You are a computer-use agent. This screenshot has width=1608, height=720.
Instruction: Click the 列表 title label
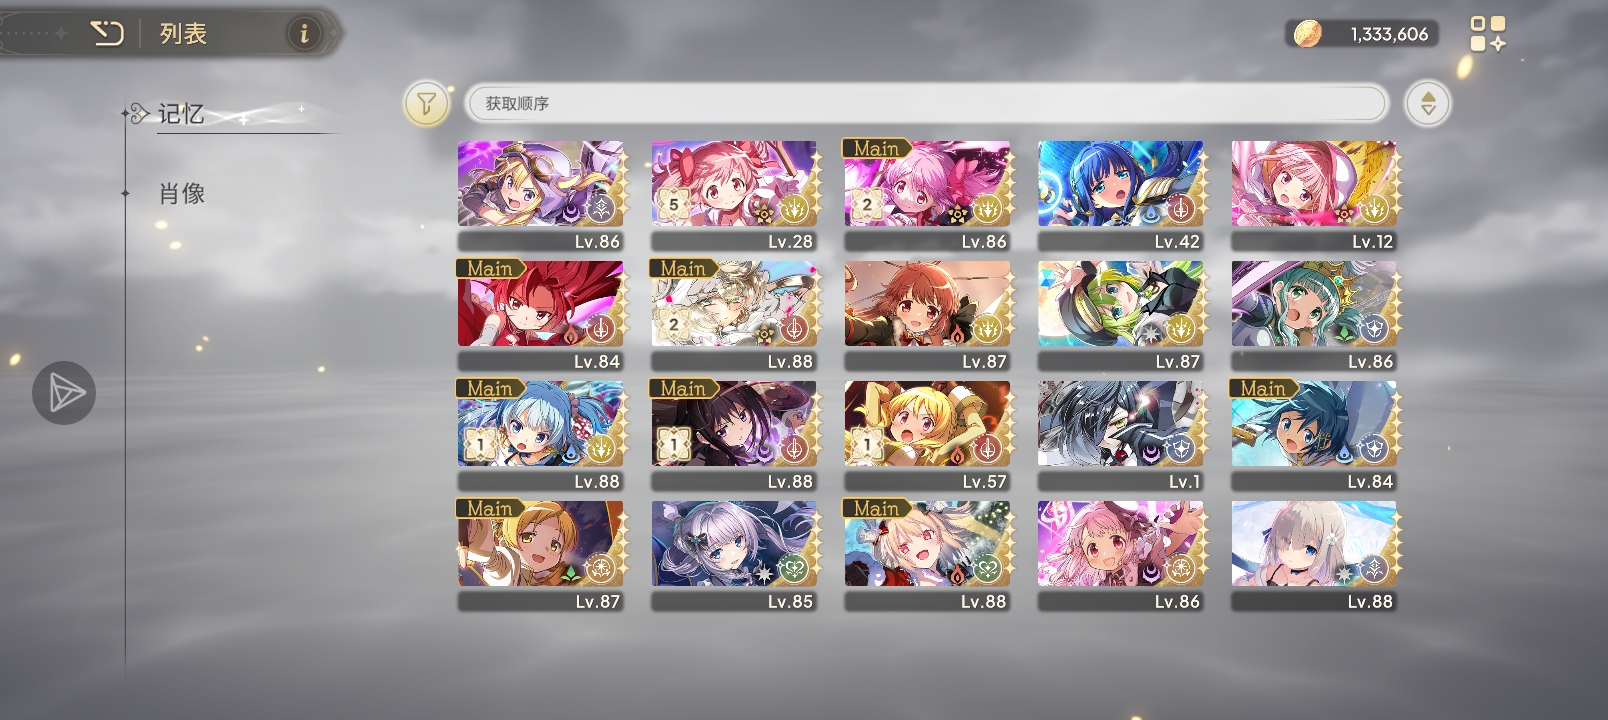pyautogui.click(x=183, y=34)
